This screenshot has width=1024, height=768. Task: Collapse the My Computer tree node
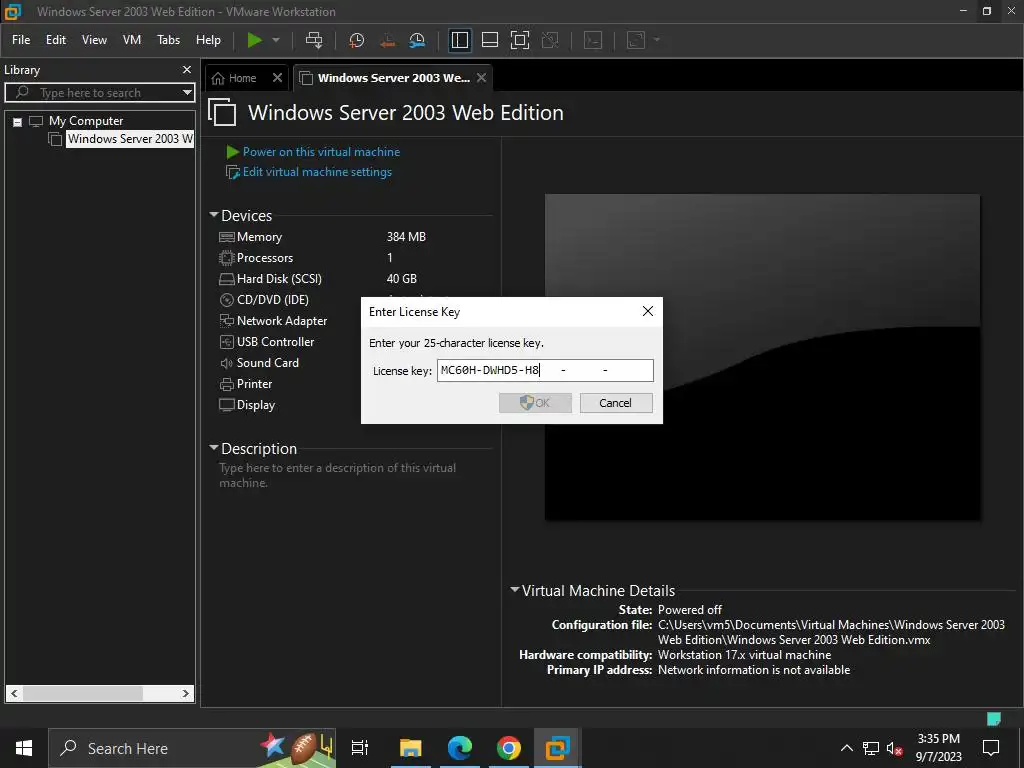(x=18, y=121)
